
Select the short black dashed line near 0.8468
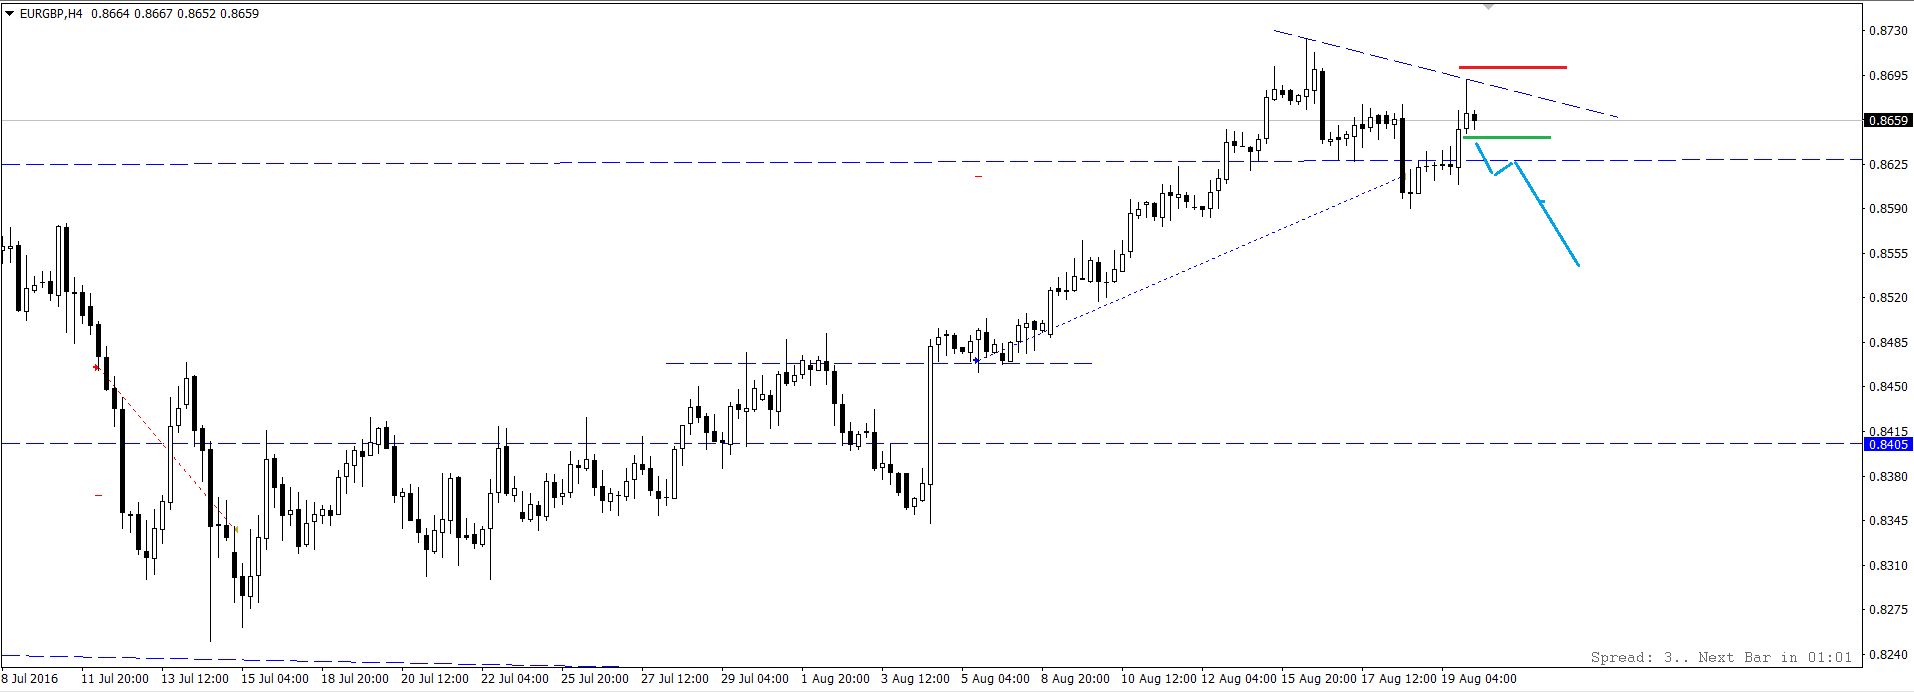point(879,363)
